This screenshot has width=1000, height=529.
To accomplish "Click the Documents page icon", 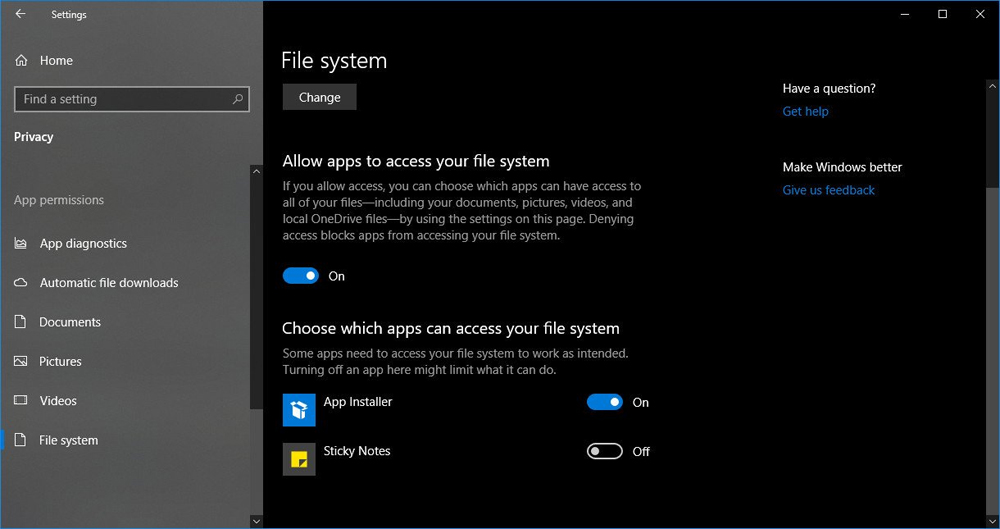I will click(x=20, y=322).
